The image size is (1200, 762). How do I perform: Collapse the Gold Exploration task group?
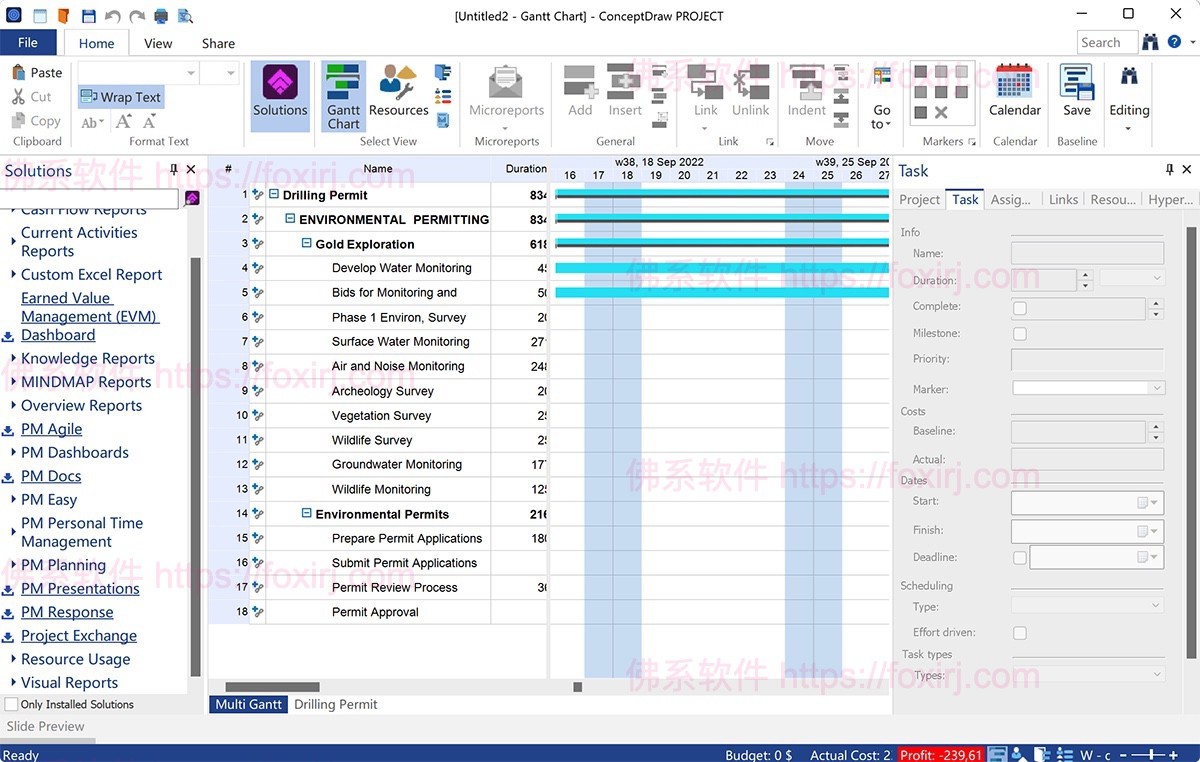click(306, 243)
